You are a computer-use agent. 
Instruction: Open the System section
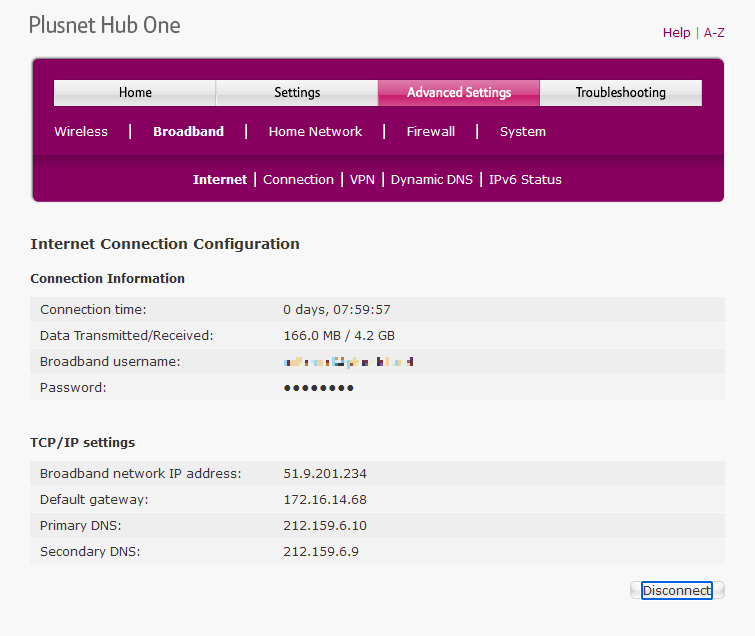[x=523, y=132]
